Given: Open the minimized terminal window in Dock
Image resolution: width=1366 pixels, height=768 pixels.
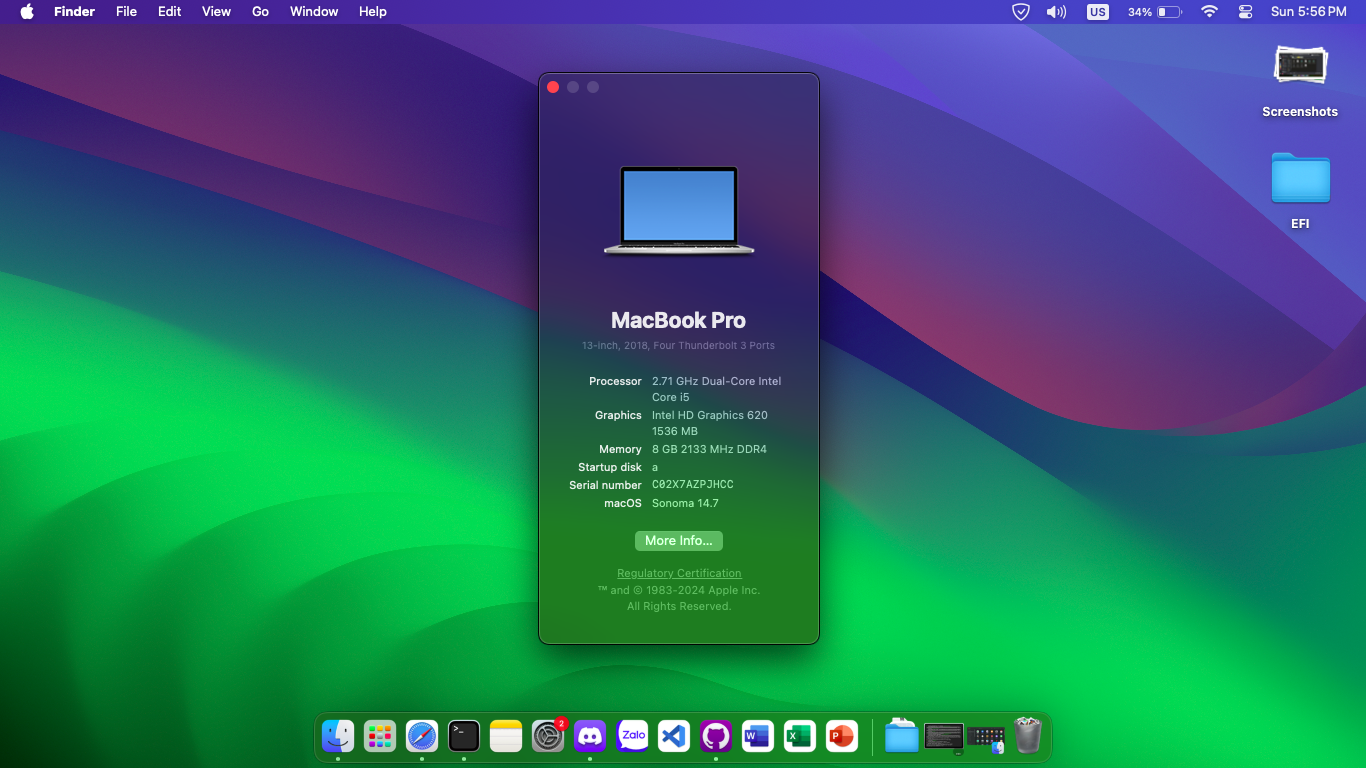Looking at the screenshot, I should pyautogui.click(x=944, y=737).
